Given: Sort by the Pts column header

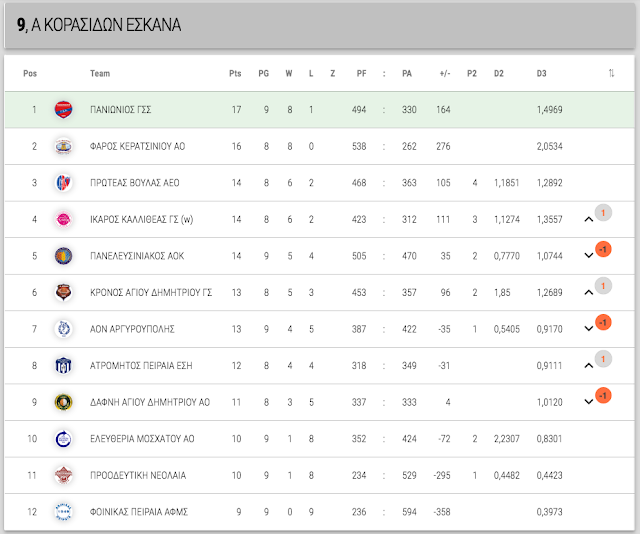Looking at the screenshot, I should 235,73.
